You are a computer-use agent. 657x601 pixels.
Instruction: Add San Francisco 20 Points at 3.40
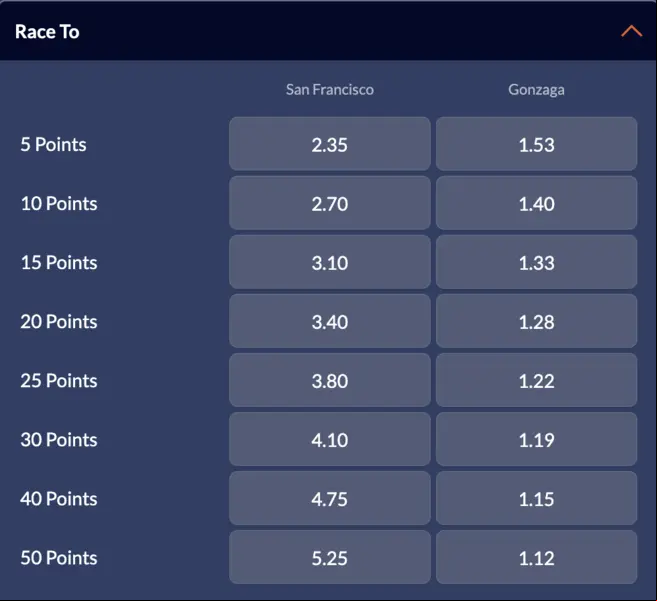point(330,321)
